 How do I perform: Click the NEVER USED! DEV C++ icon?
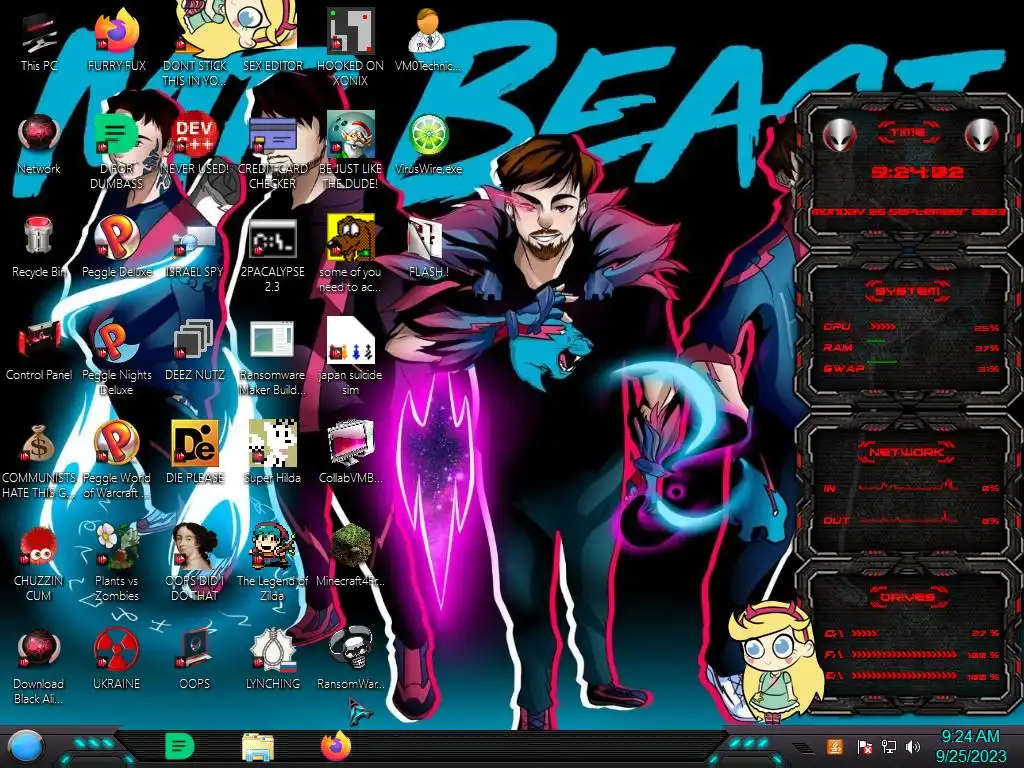click(195, 144)
